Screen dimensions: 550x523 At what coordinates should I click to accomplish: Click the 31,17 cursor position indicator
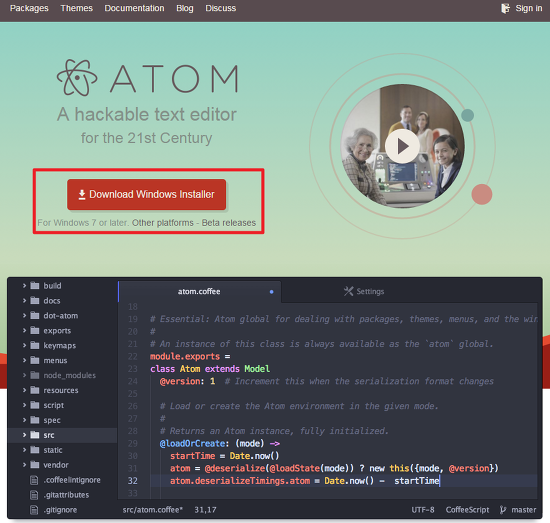pos(206,510)
